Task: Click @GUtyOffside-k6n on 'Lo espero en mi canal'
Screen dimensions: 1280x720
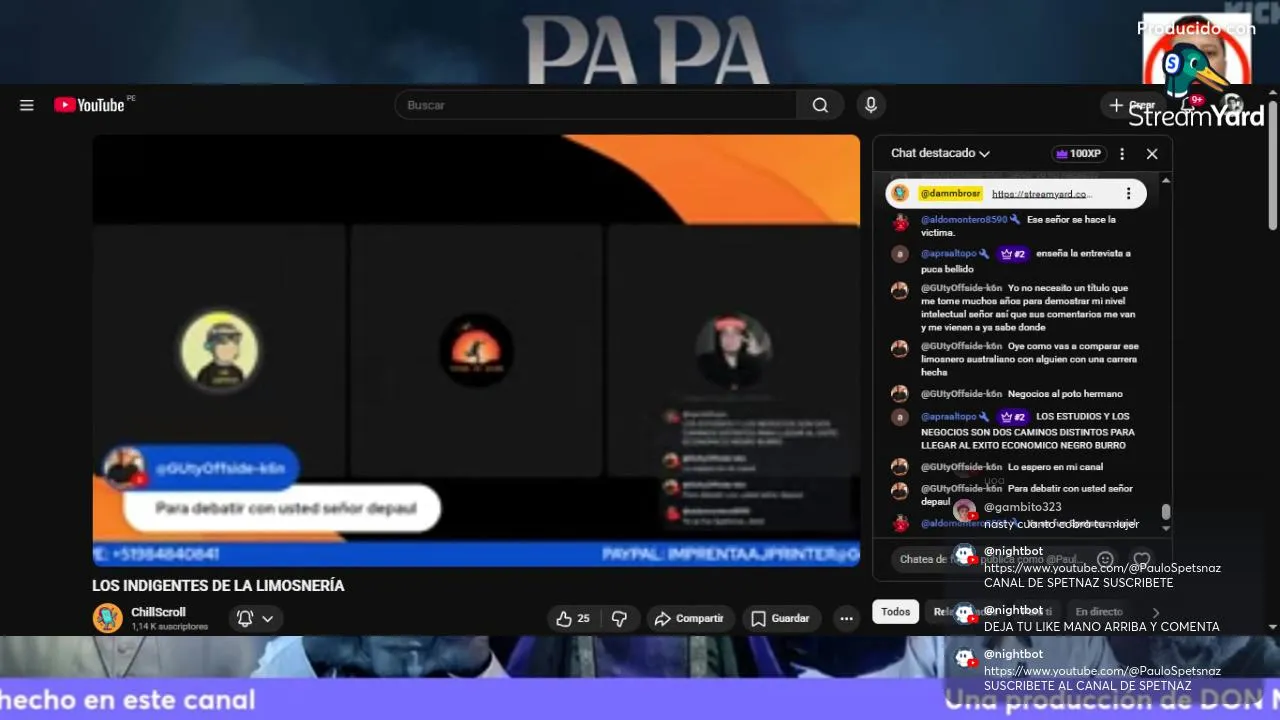Action: [x=961, y=467]
